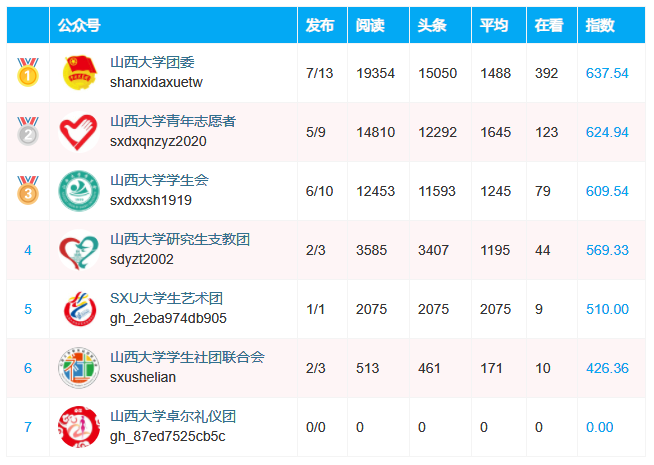Image resolution: width=654 pixels, height=465 pixels.
Task: Click headline count 3407
Action: 433,250
